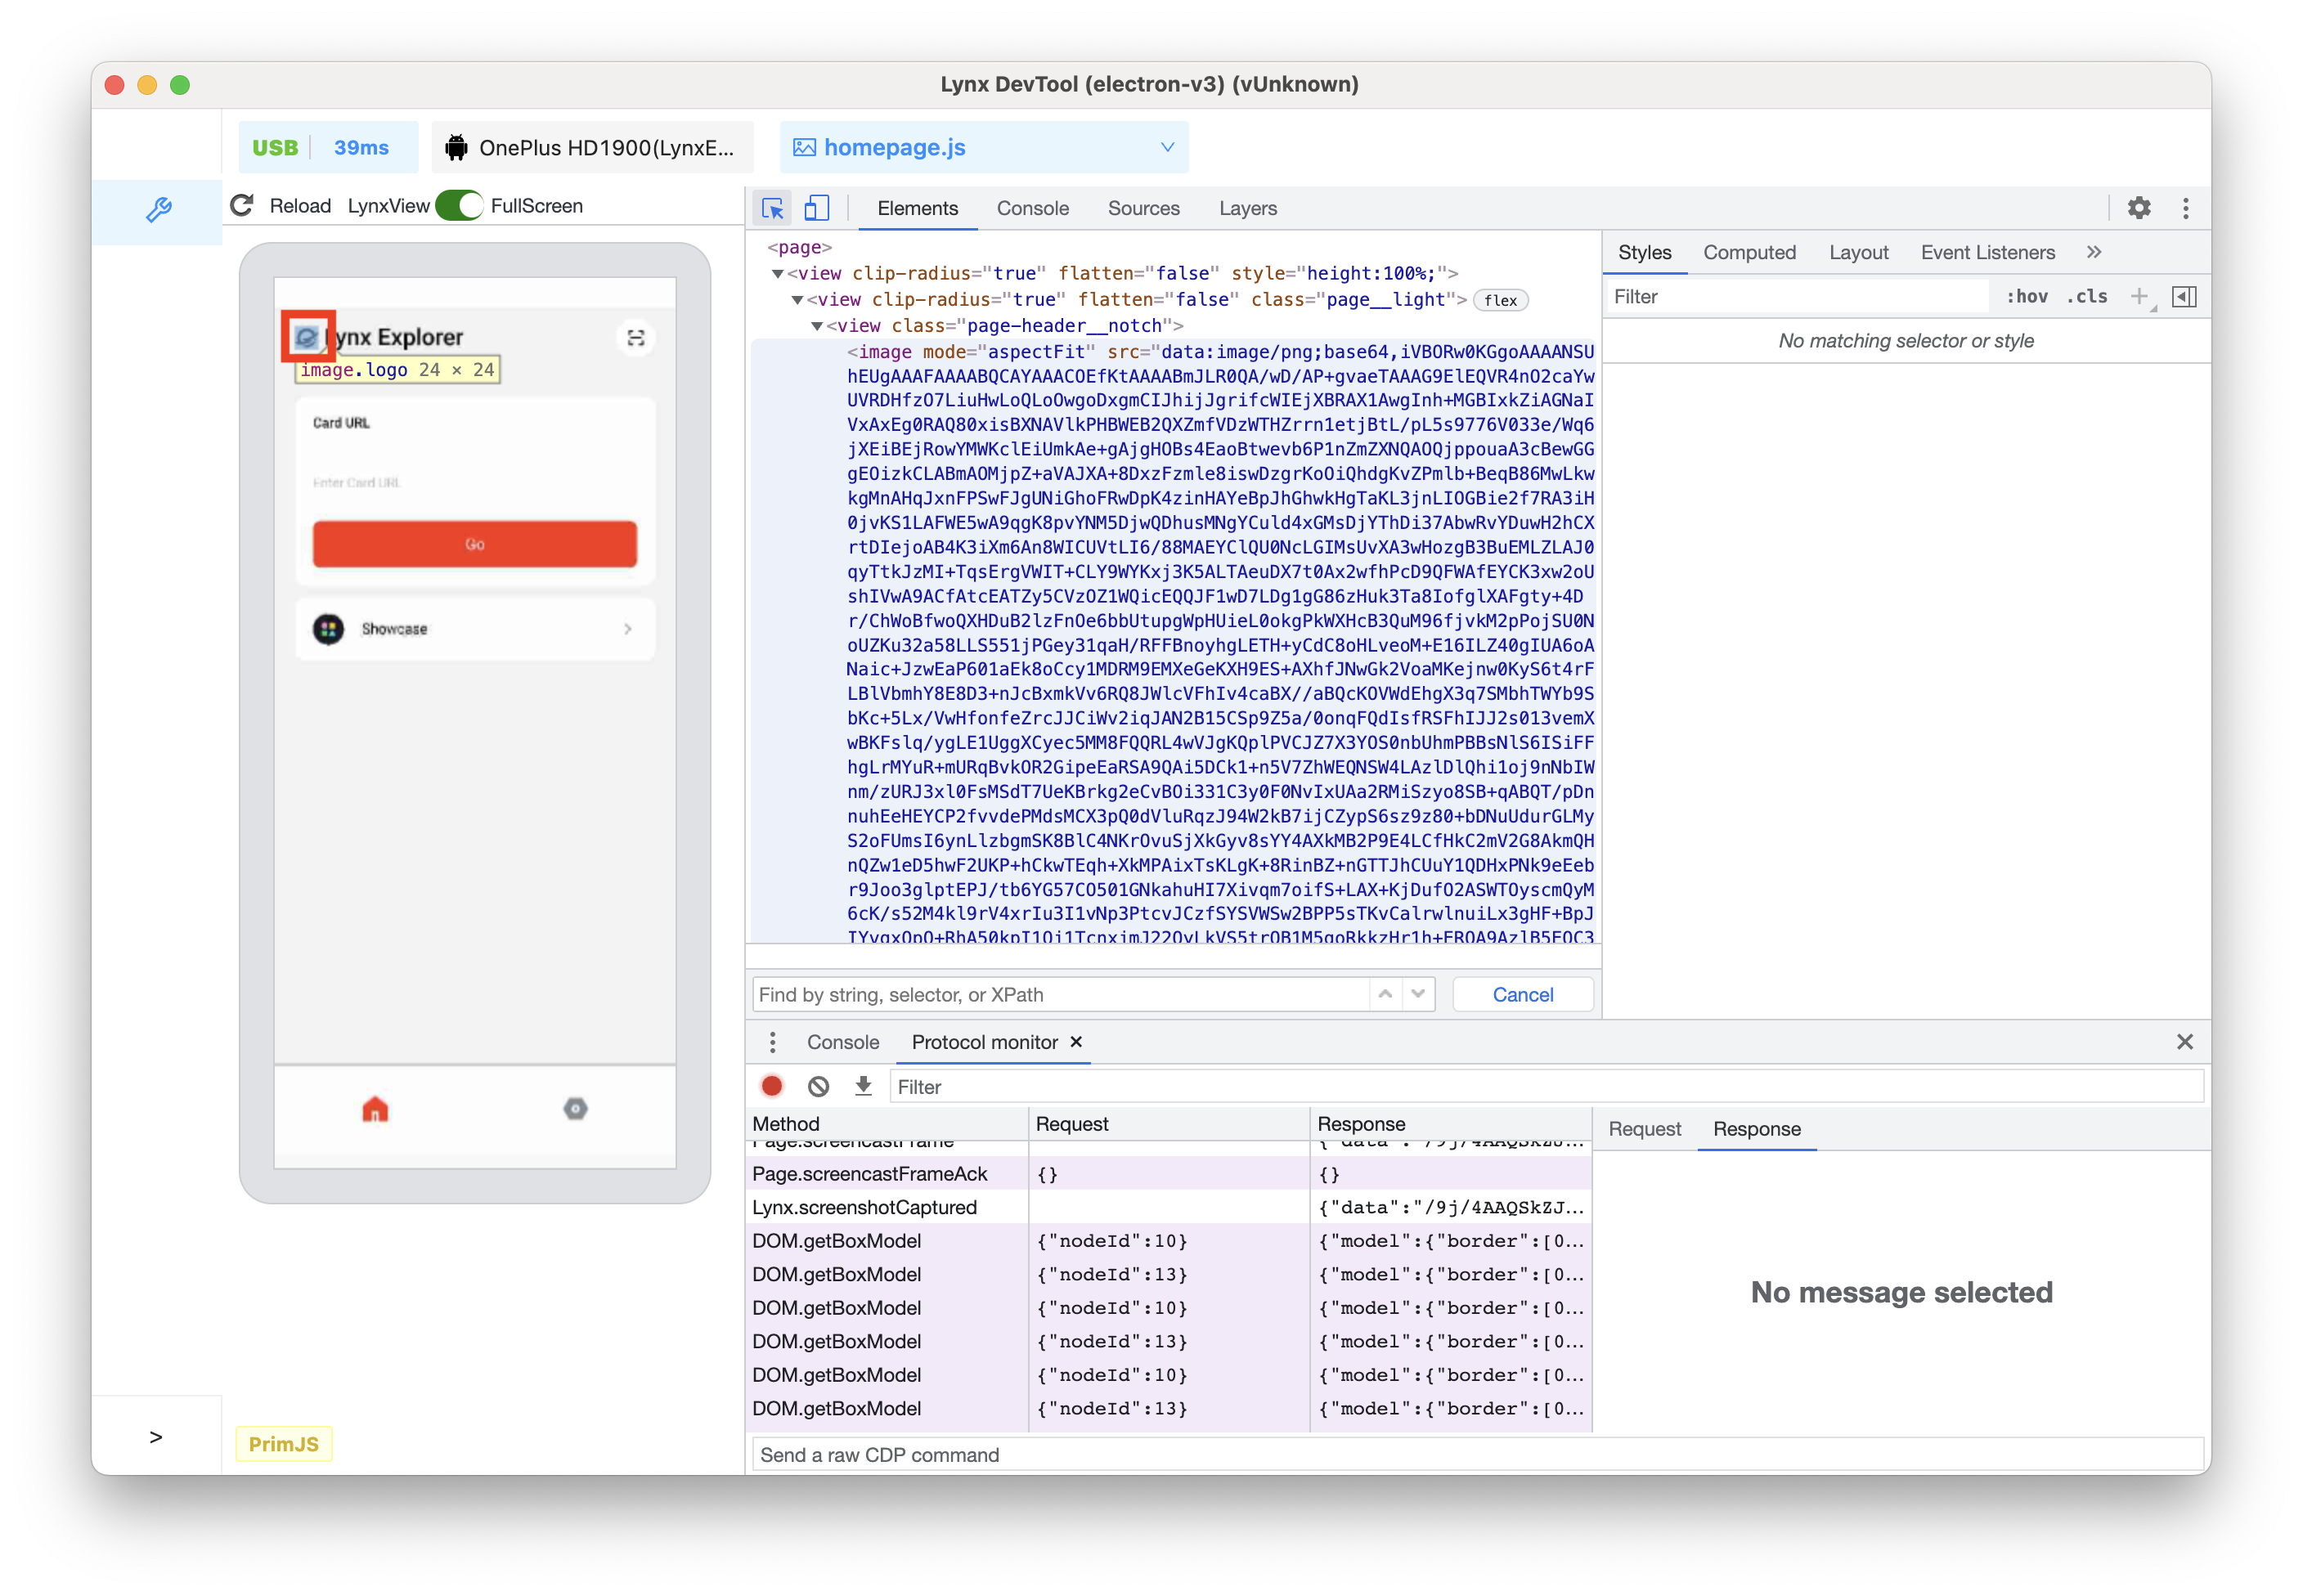Image resolution: width=2303 pixels, height=1596 pixels.
Task: Toggle the LynxView switch
Action: 460,206
